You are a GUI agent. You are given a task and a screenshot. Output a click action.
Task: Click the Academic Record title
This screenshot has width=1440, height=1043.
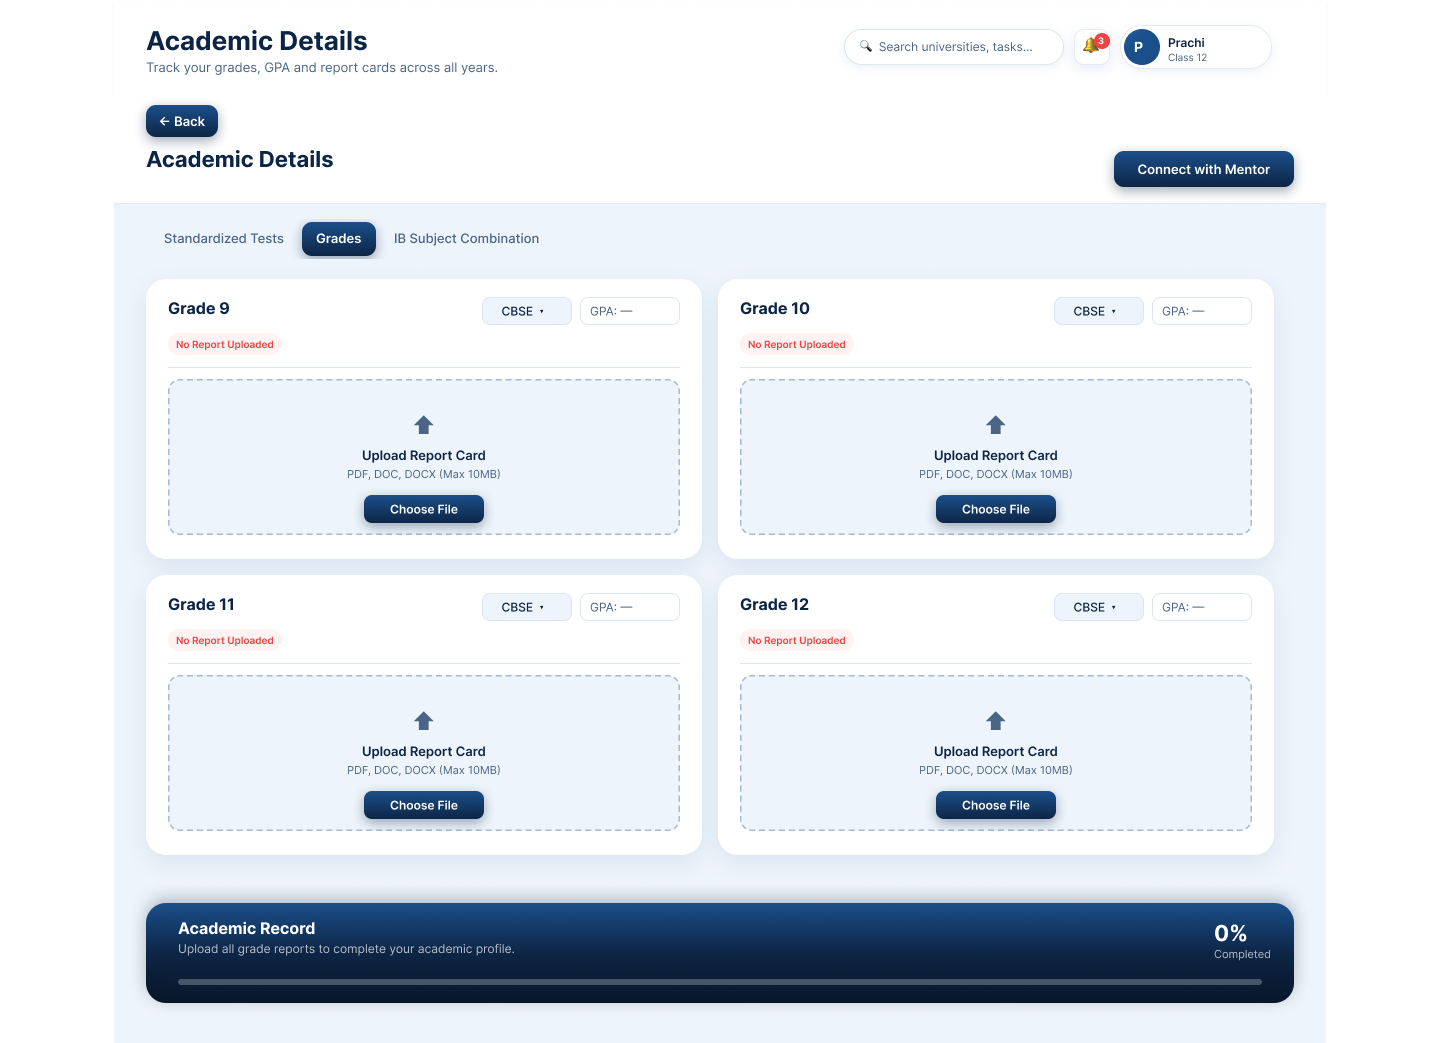247,928
